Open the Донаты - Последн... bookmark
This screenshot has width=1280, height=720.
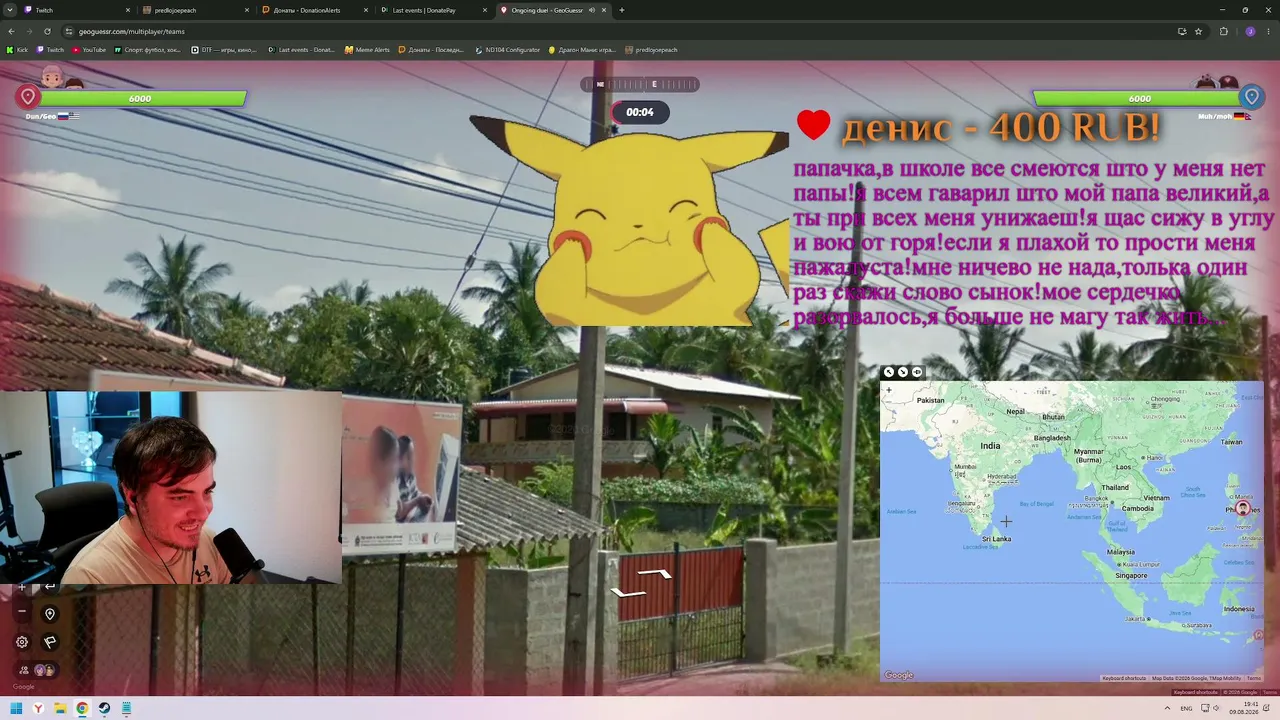tap(432, 50)
